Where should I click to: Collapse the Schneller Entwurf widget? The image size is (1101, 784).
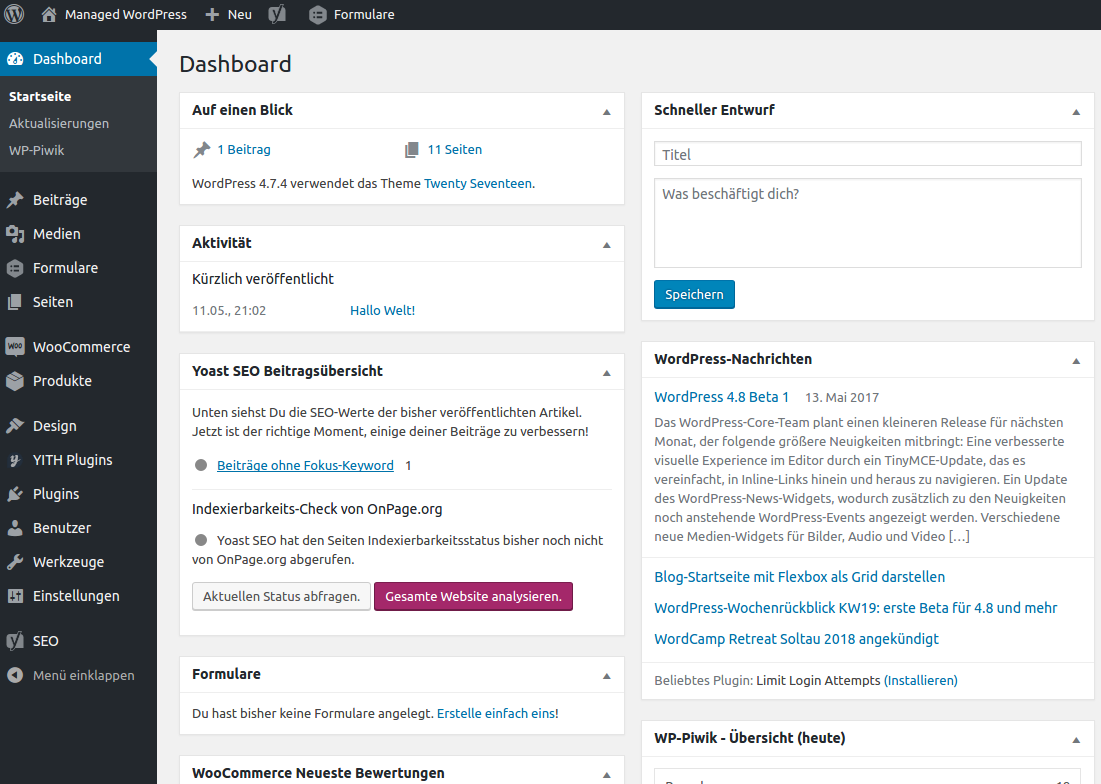[1076, 112]
